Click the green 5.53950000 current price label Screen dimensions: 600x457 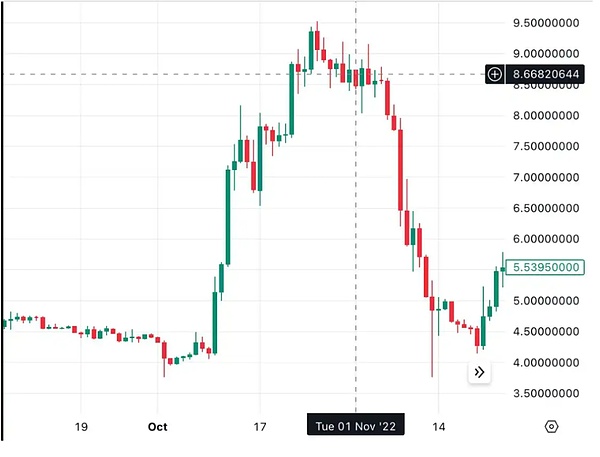click(546, 267)
